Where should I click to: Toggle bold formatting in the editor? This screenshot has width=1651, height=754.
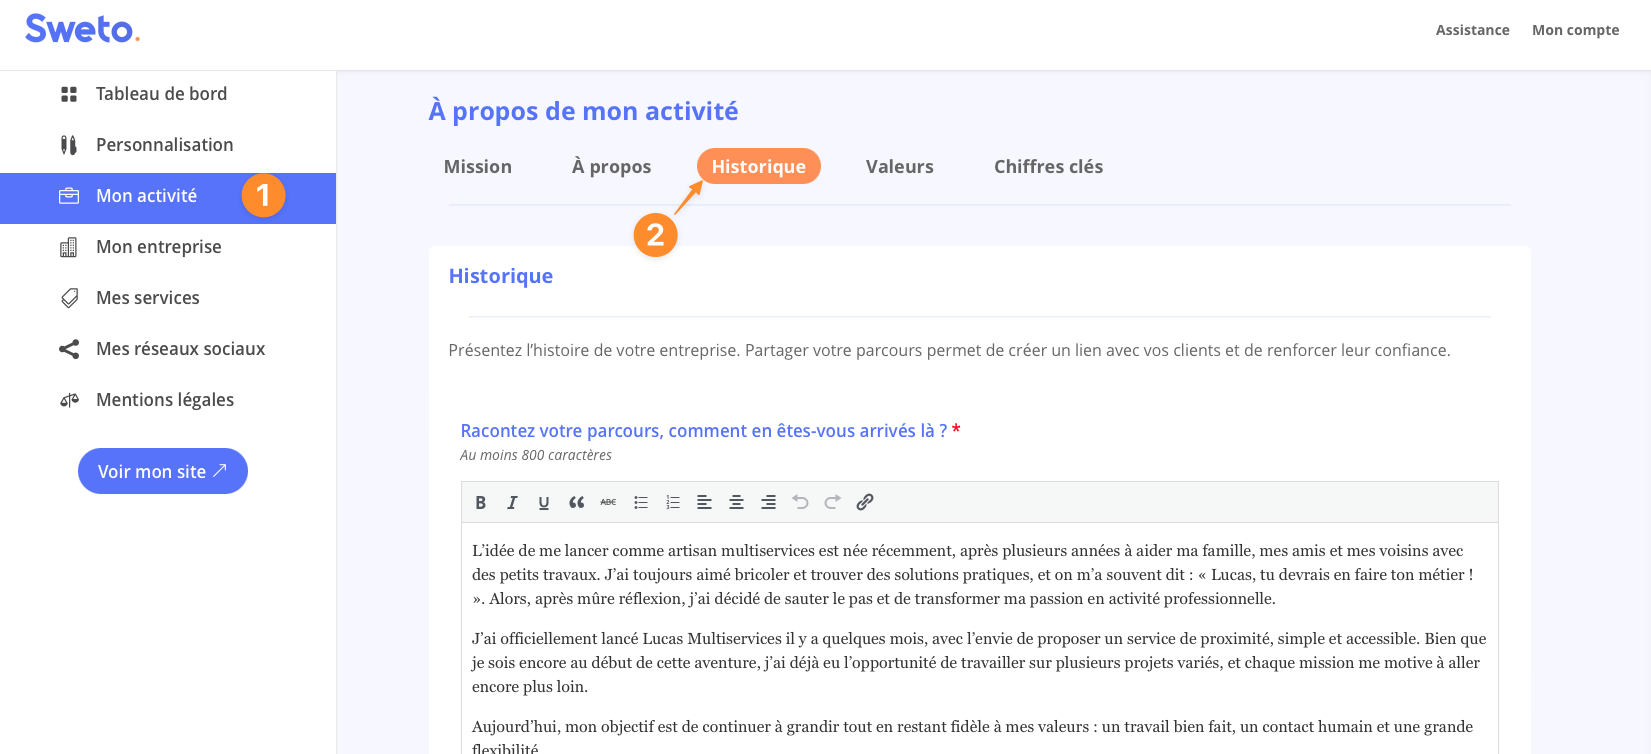[x=481, y=503]
